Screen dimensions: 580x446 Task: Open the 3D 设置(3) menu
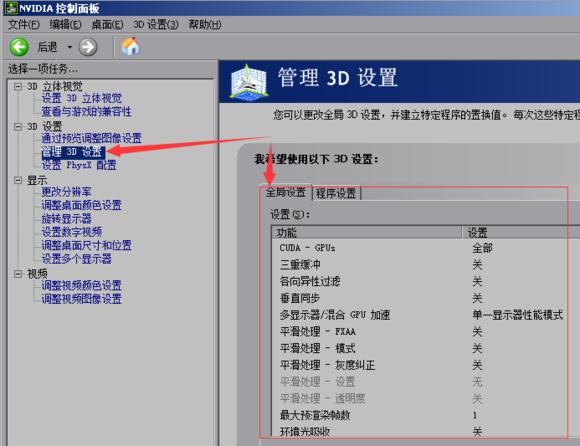pos(156,25)
